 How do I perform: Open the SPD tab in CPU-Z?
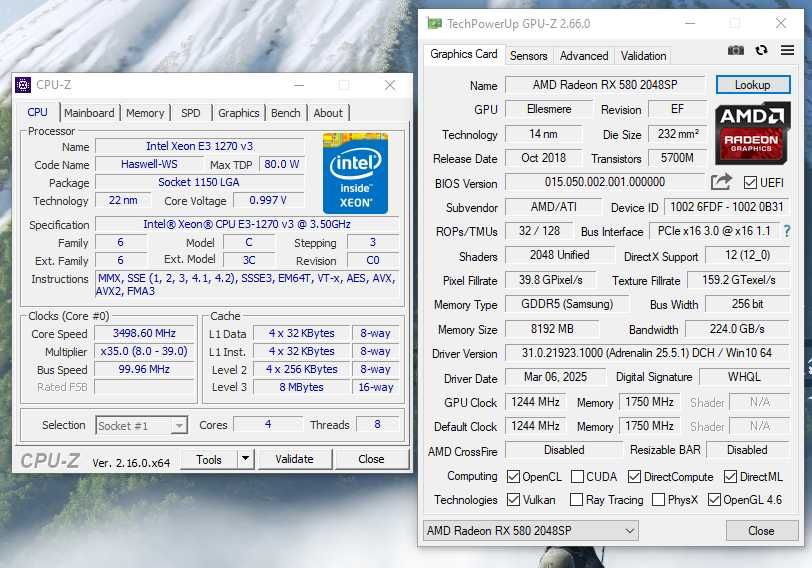click(191, 113)
